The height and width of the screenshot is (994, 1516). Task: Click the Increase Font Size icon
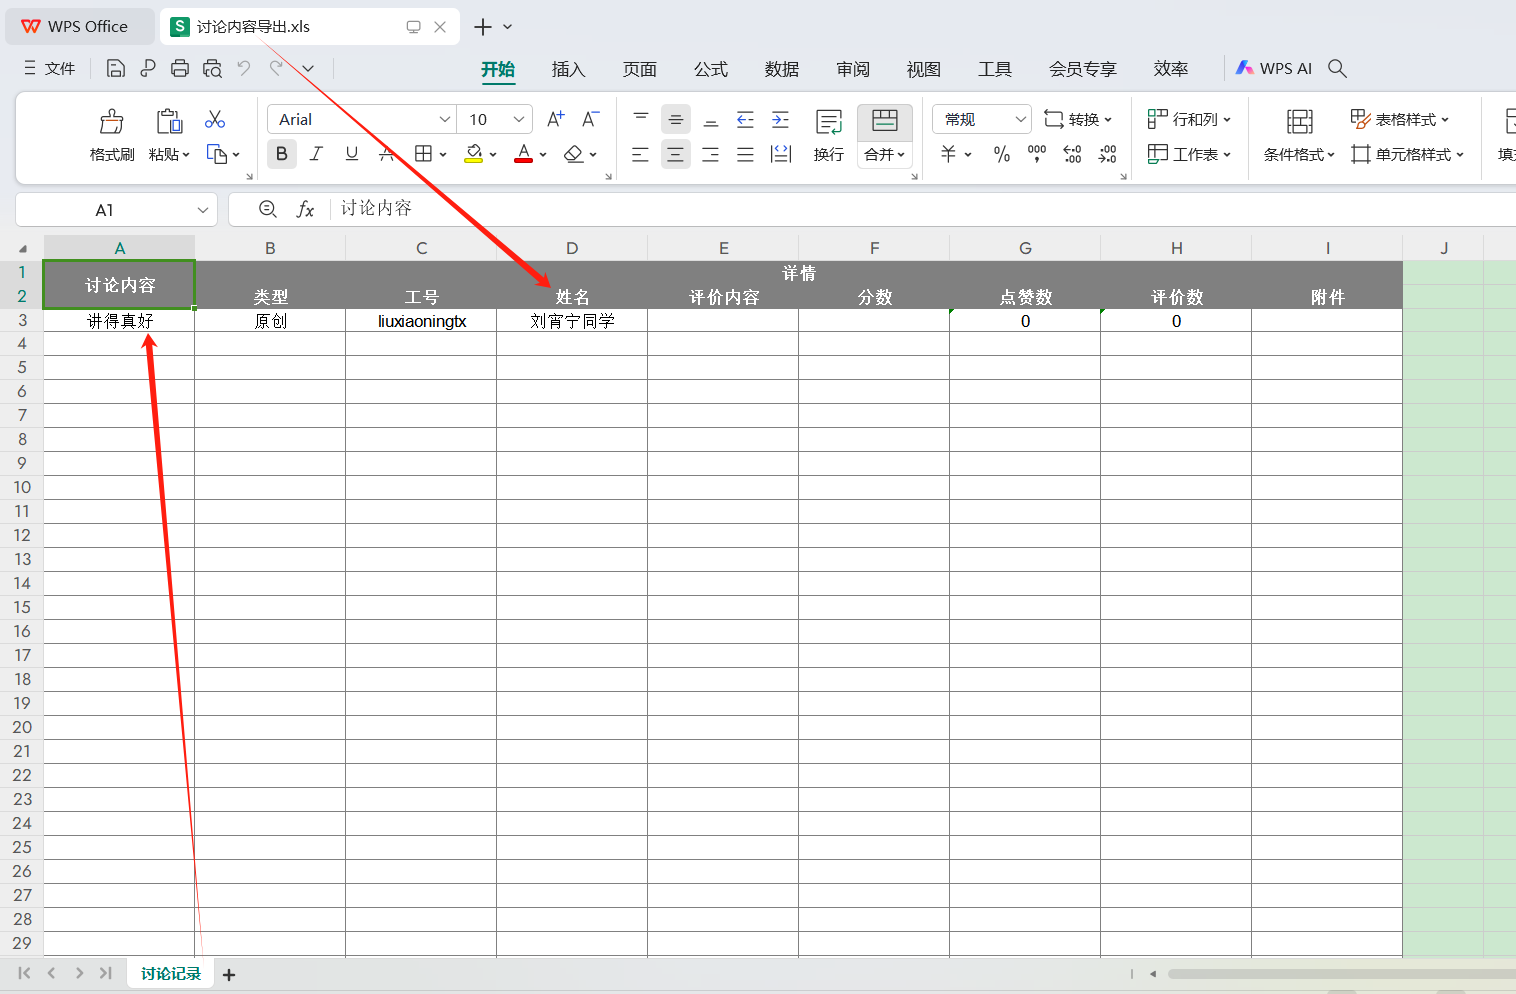pos(556,119)
